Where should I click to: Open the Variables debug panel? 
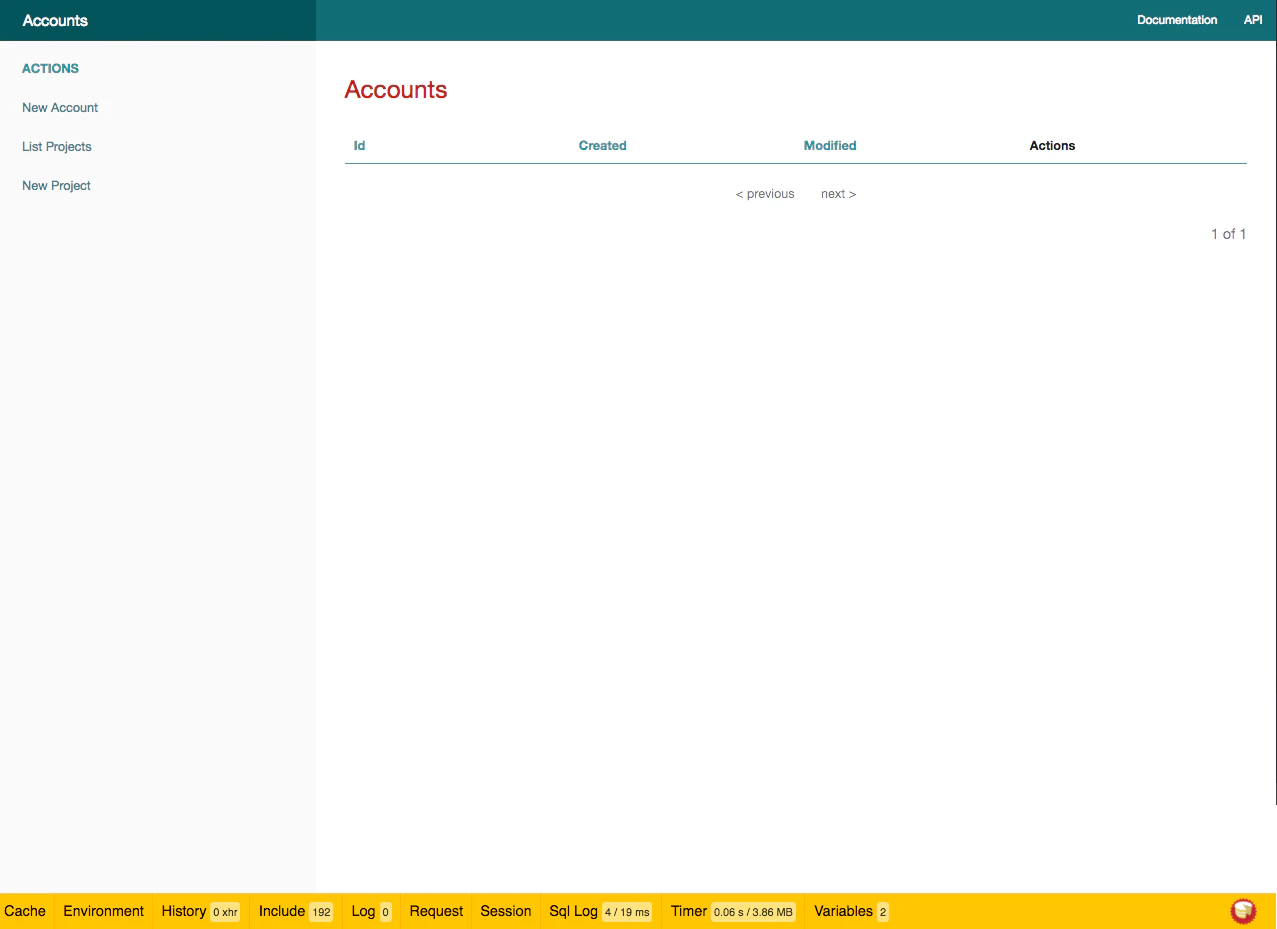(x=851, y=911)
